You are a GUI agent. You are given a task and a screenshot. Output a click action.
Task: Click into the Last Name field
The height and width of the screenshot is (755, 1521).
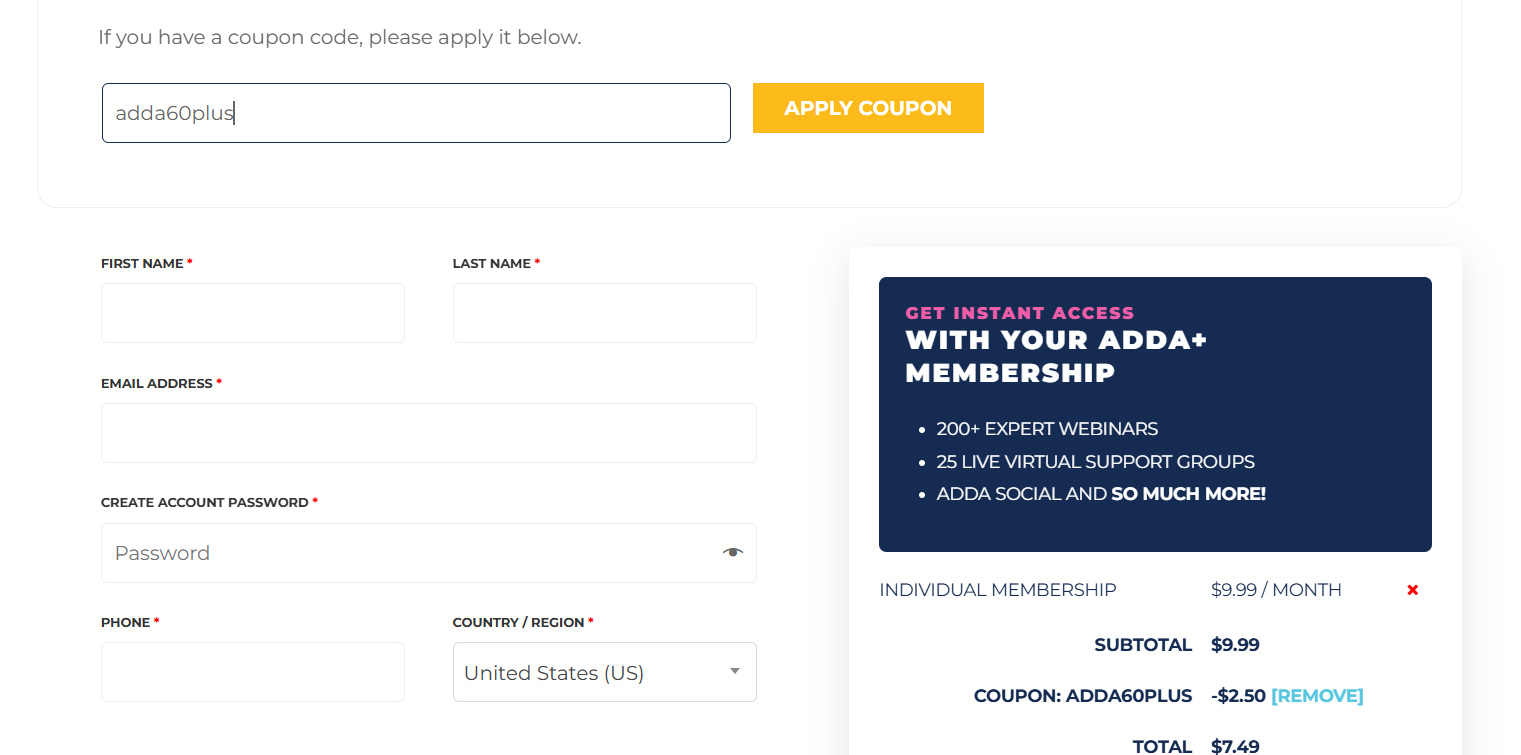pyautogui.click(x=604, y=313)
